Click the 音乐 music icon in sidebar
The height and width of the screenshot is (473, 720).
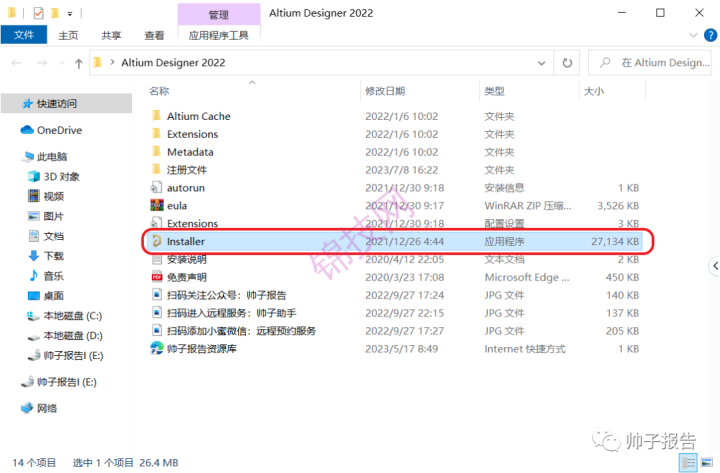[x=34, y=276]
